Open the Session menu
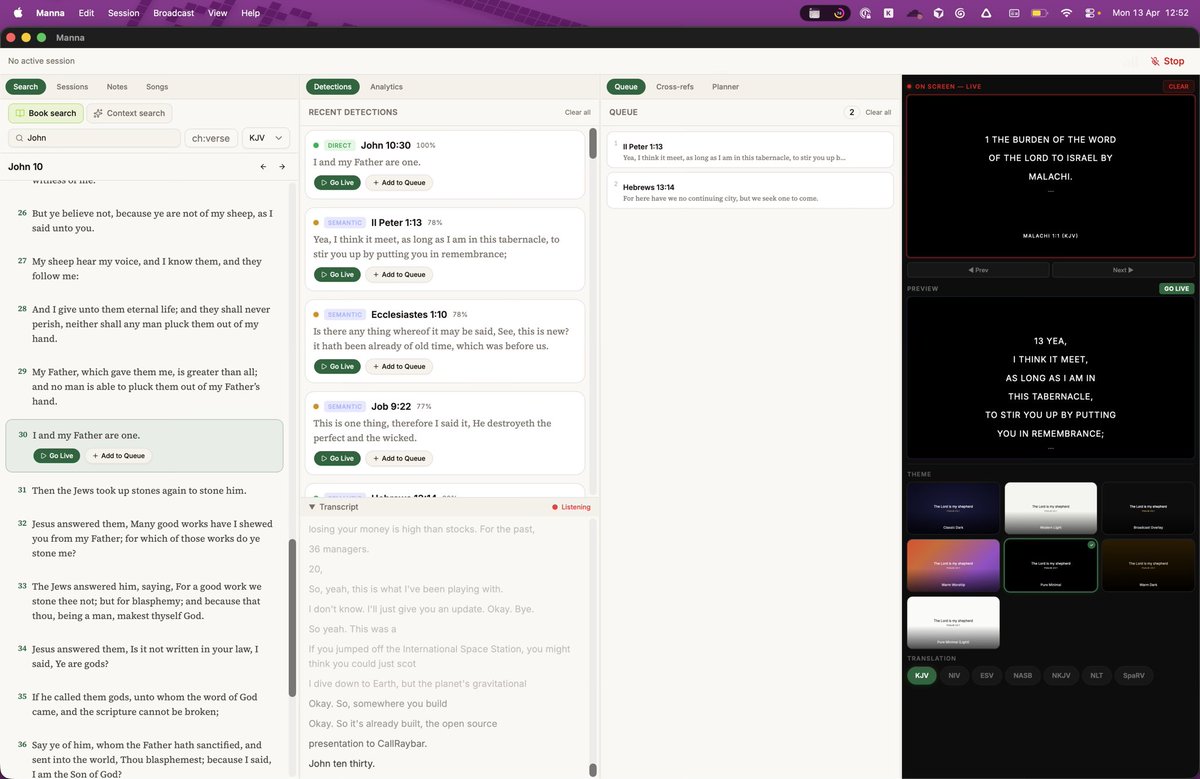 click(124, 13)
